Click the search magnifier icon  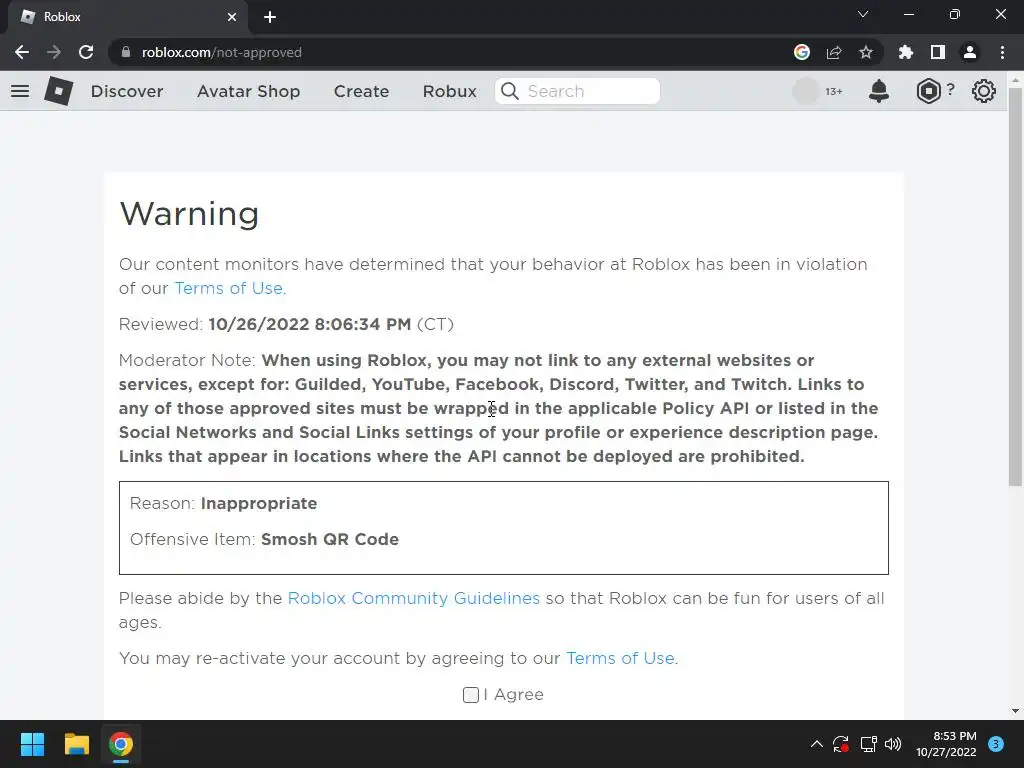tap(510, 91)
